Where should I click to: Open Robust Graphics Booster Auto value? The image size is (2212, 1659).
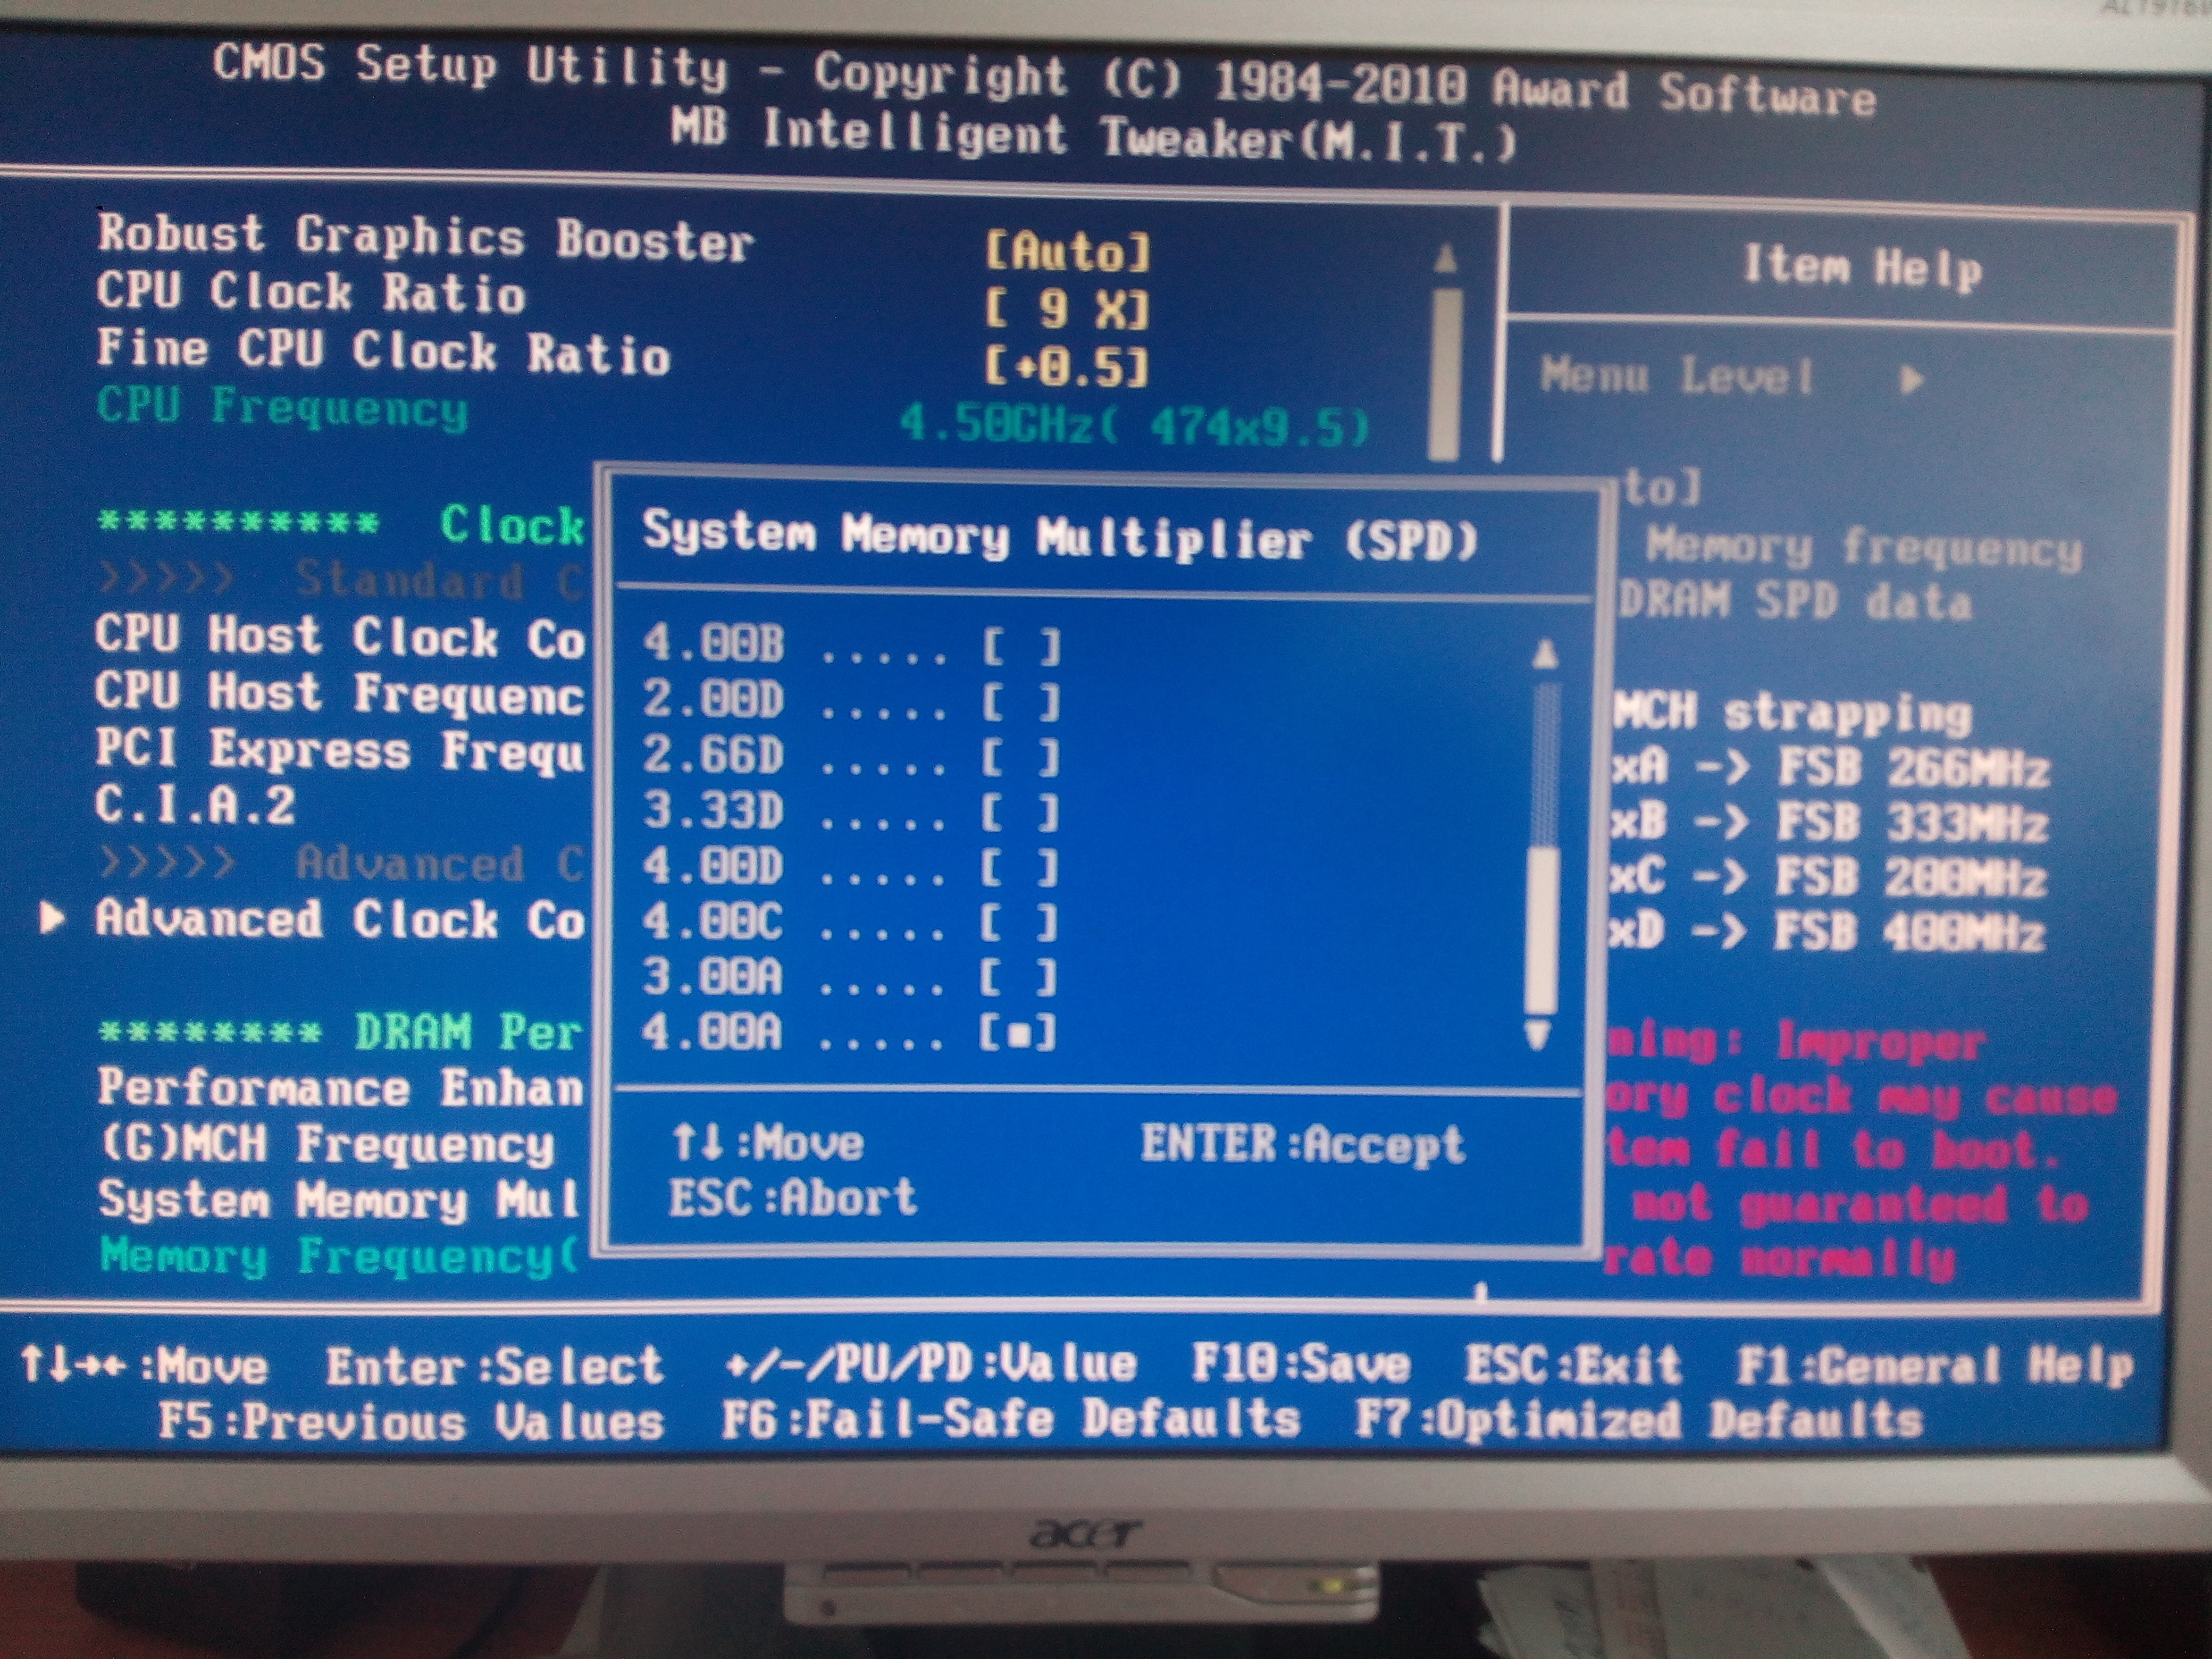1067,252
